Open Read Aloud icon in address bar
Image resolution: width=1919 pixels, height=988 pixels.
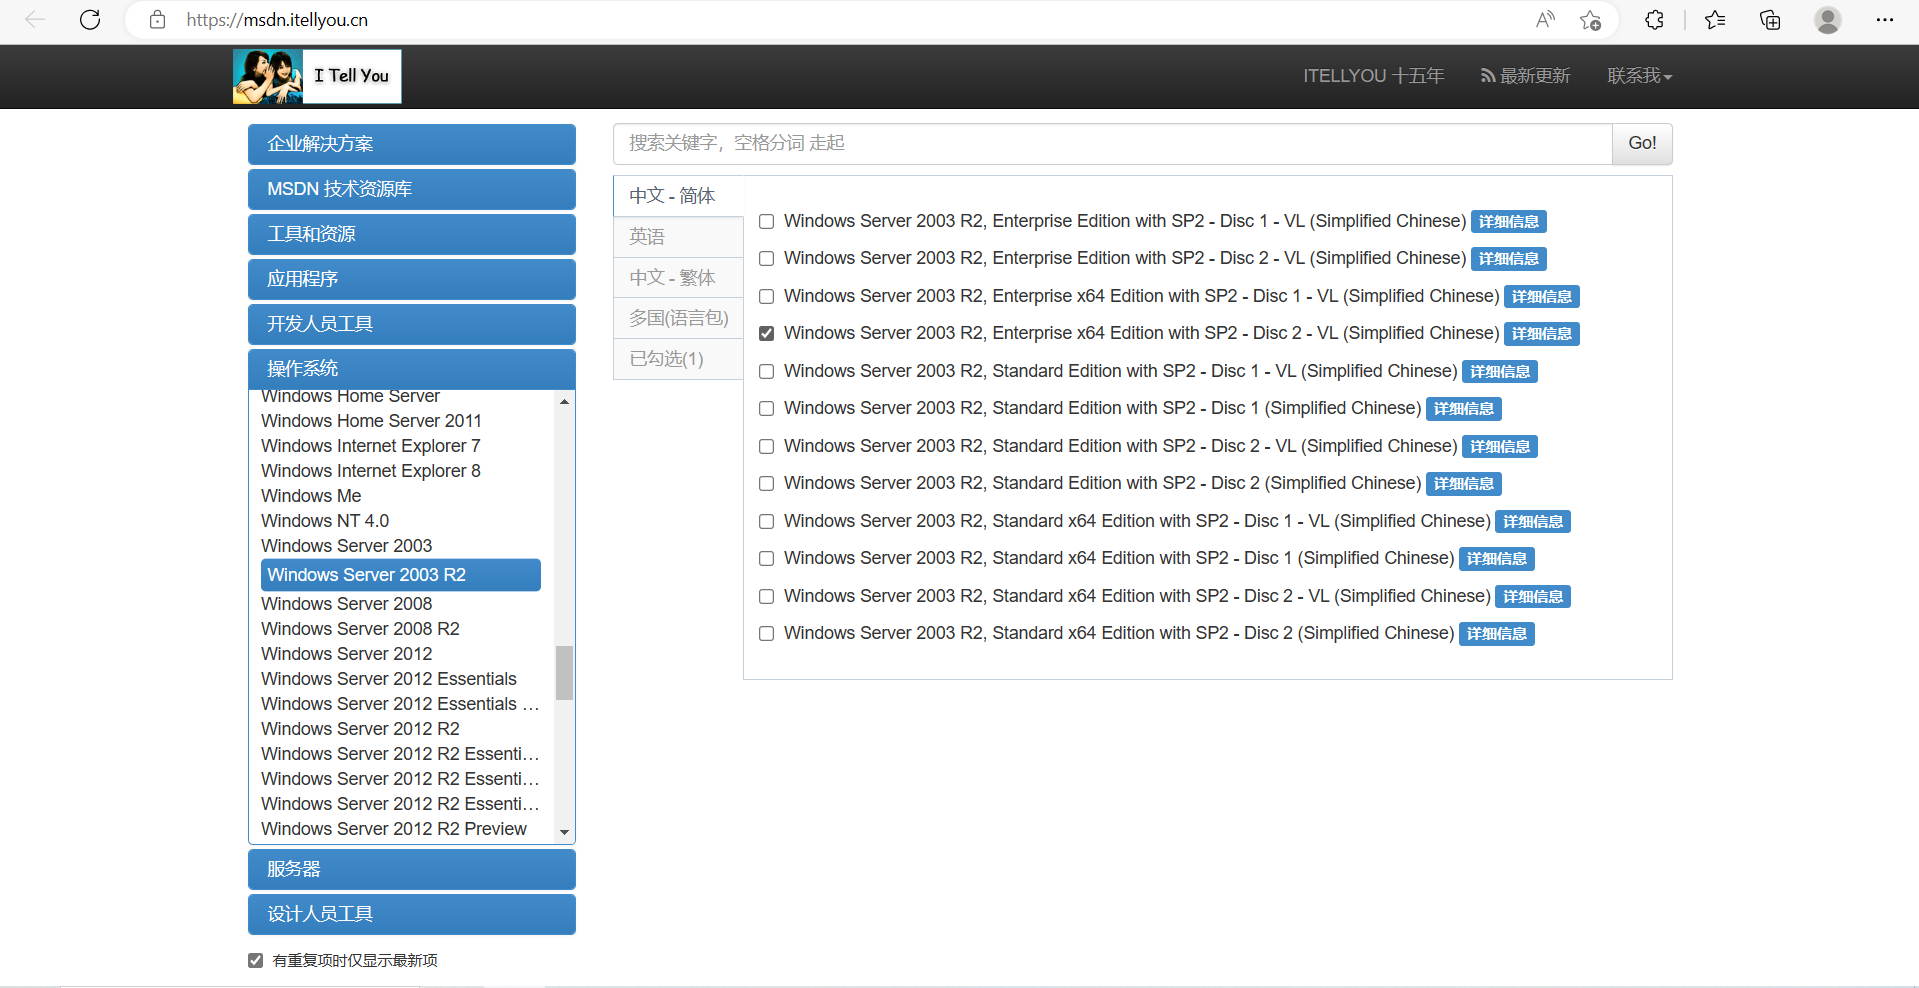pyautogui.click(x=1545, y=20)
